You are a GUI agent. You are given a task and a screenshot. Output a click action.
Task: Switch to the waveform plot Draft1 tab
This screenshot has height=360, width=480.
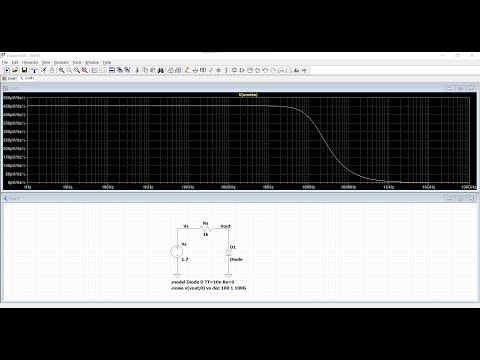point(9,78)
